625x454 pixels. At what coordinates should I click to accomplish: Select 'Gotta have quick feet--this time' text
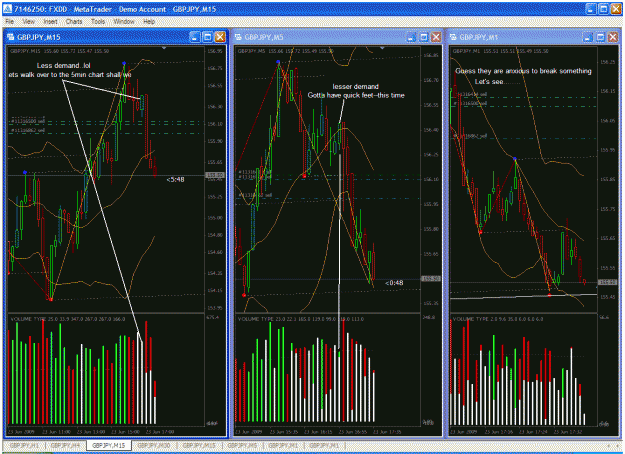click(x=356, y=95)
